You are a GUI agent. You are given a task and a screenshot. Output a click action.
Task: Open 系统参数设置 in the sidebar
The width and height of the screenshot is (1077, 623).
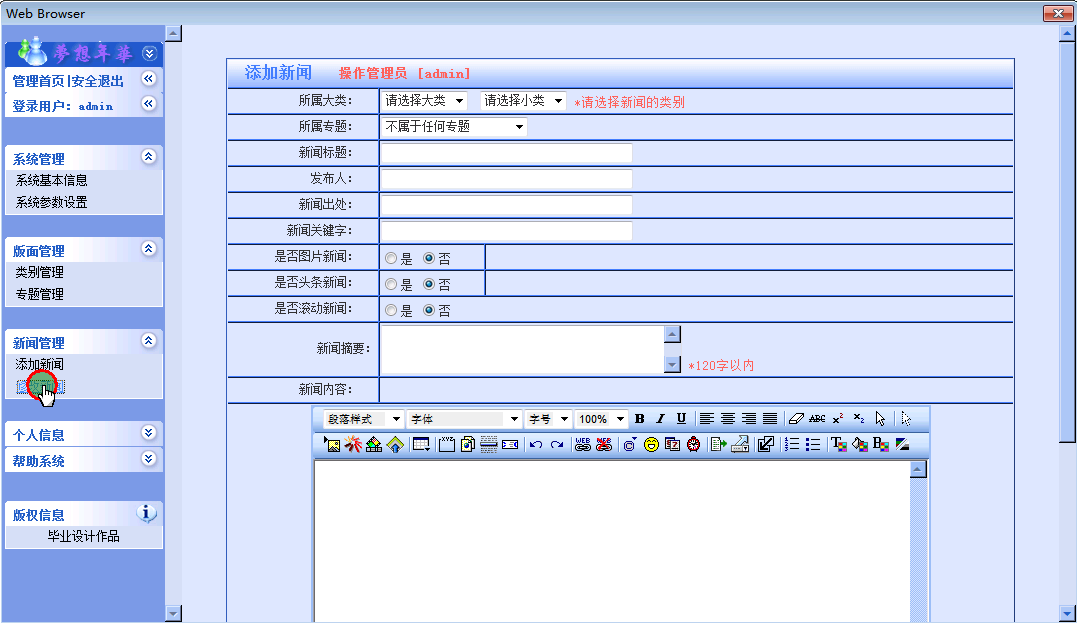pyautogui.click(x=52, y=203)
